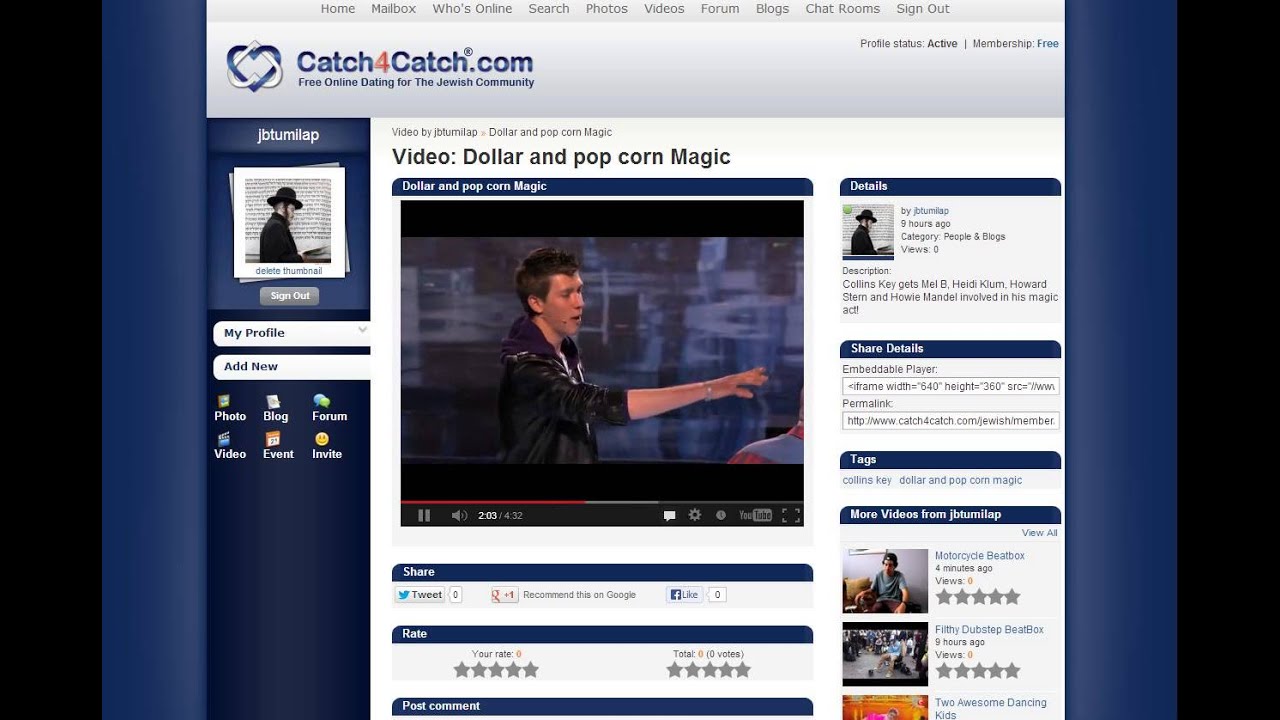Click People & Blogs category link

coord(975,237)
